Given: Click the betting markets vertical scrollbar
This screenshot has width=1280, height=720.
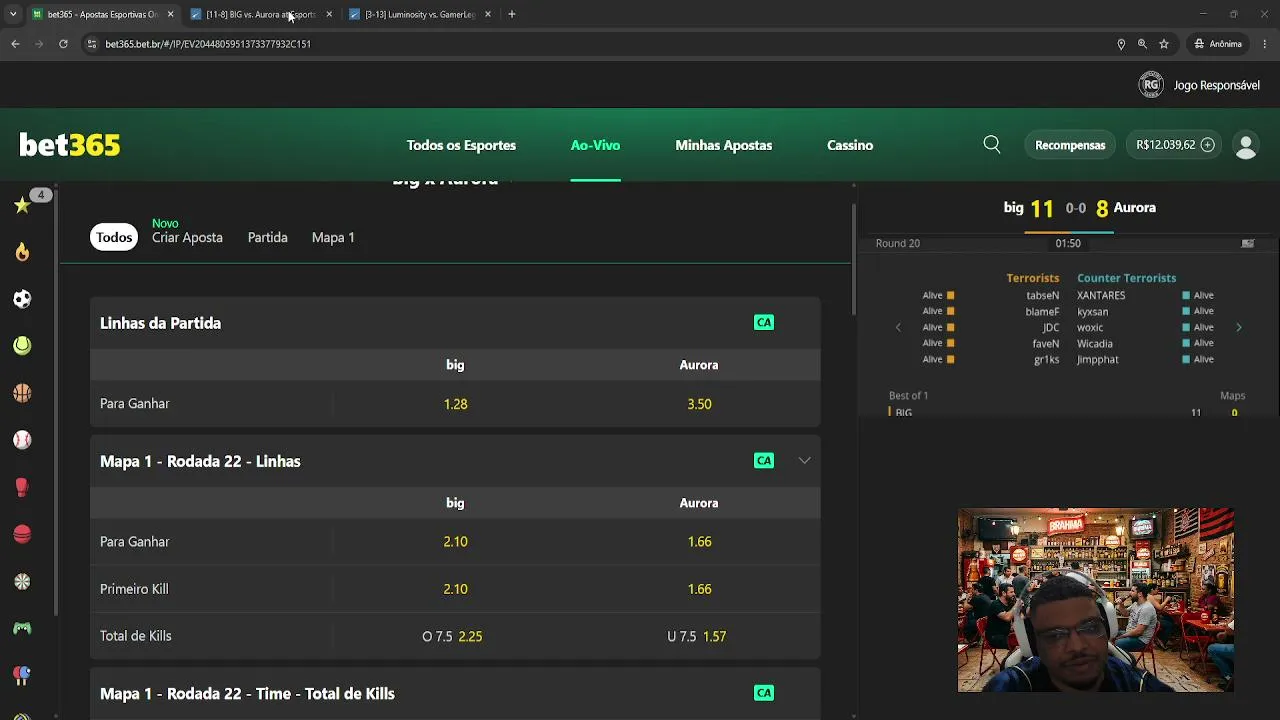Looking at the screenshot, I should click(x=853, y=258).
